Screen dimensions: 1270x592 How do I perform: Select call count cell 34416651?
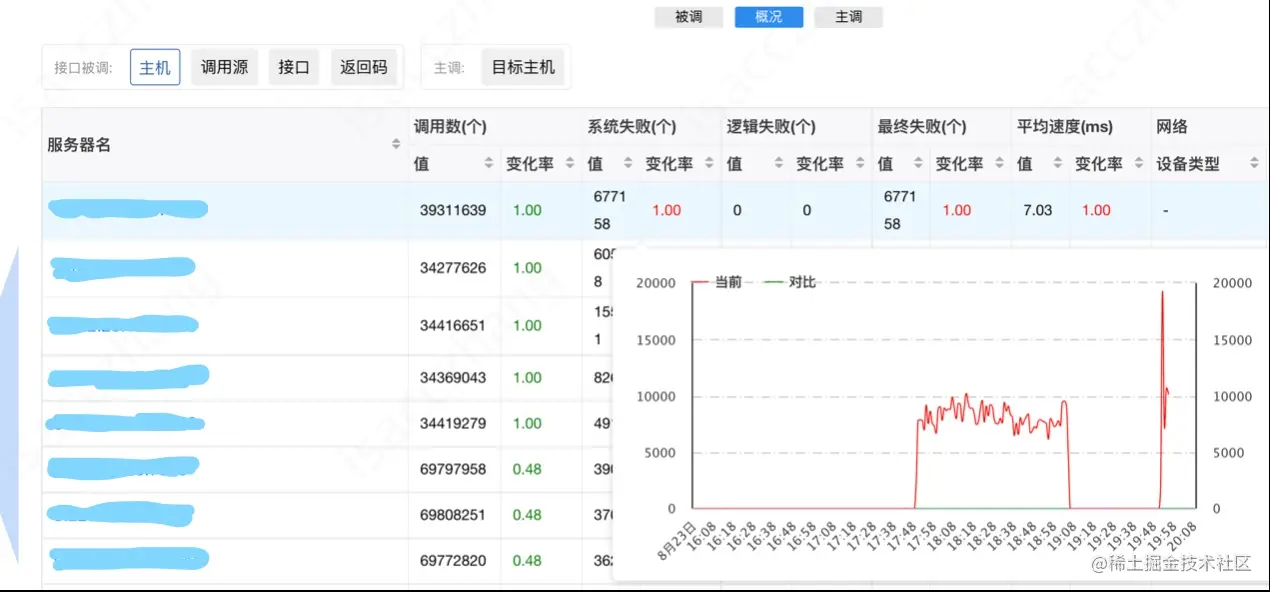point(453,326)
